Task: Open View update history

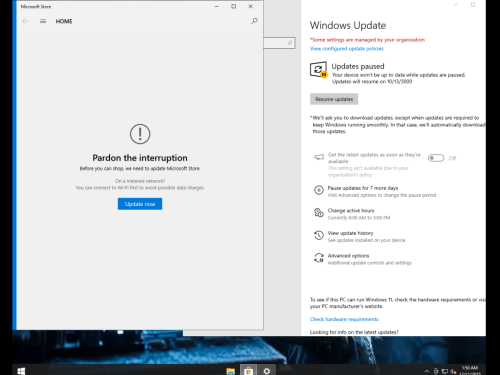Action: [350, 233]
